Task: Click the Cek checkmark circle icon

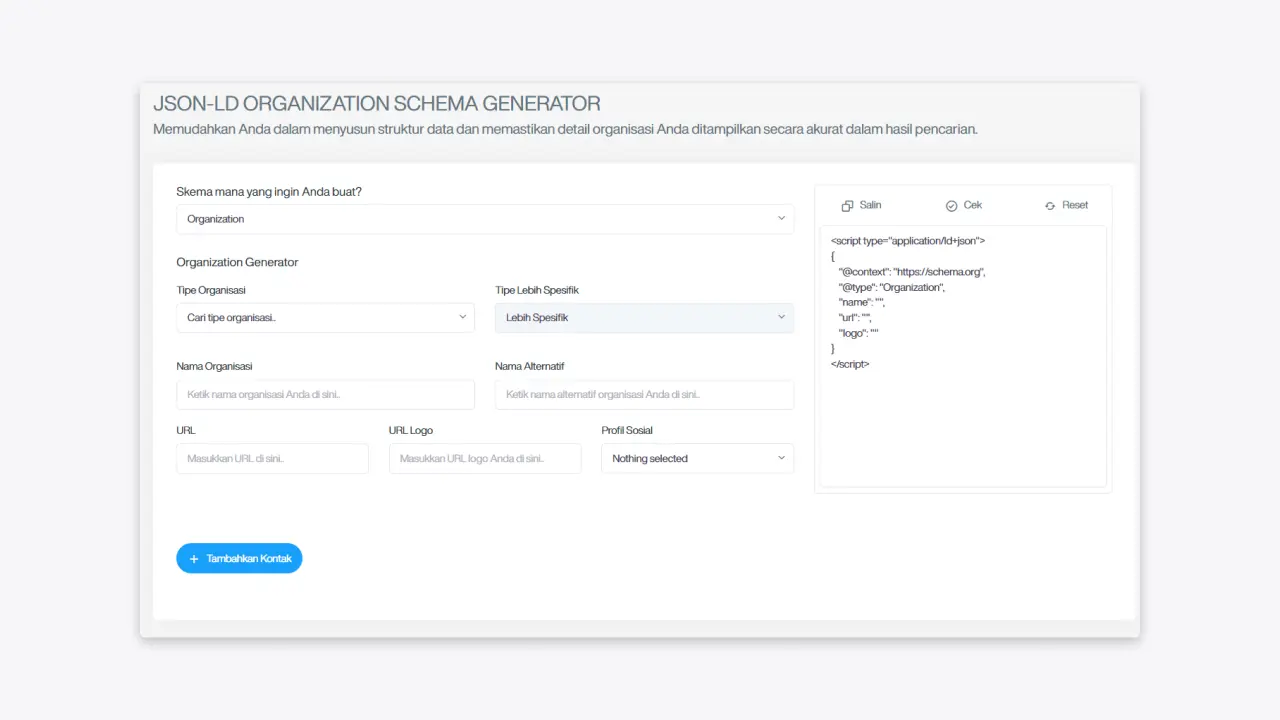Action: coord(951,206)
